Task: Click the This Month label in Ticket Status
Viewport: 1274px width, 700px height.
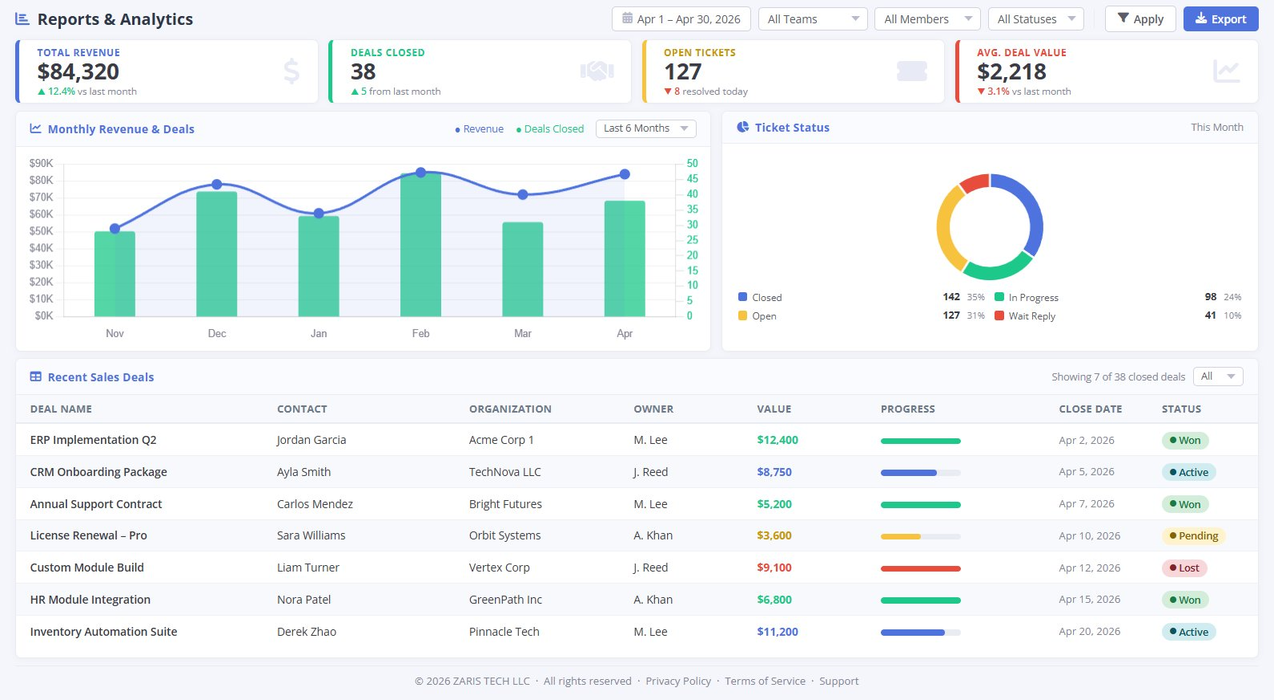Action: pos(1217,127)
